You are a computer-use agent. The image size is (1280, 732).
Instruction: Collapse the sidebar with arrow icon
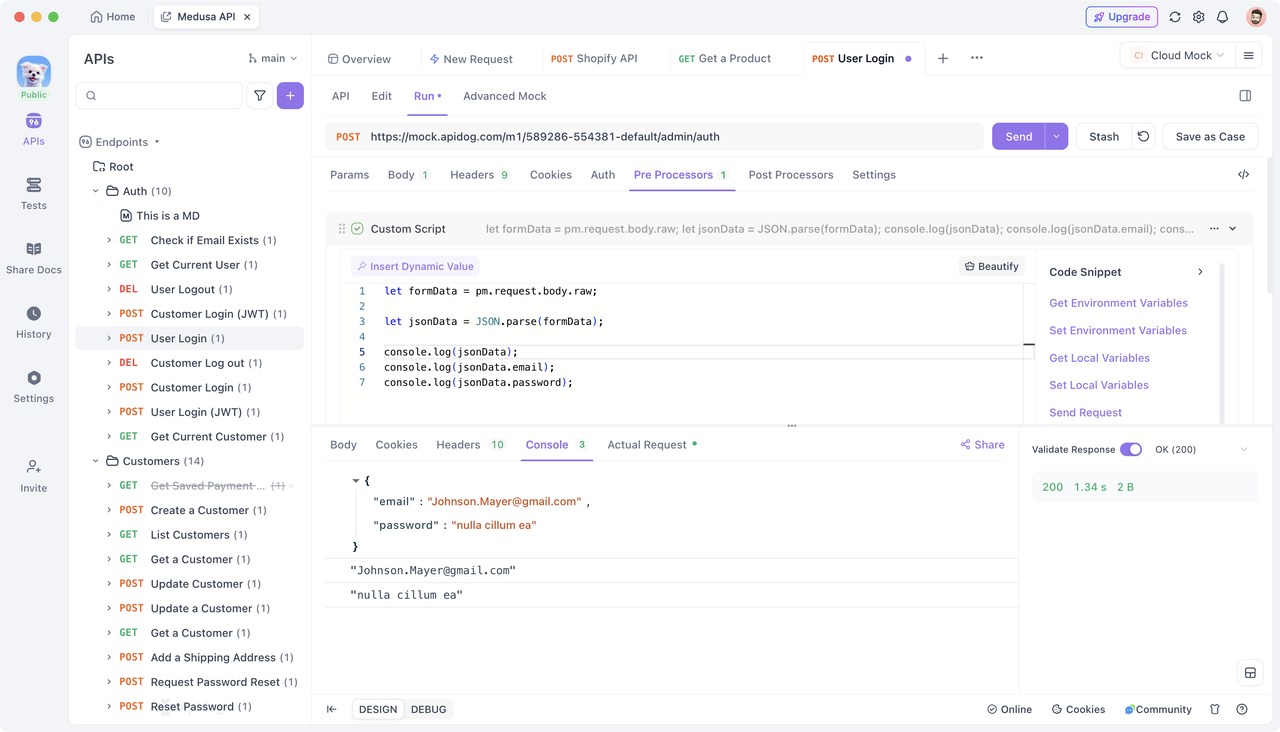[331, 709]
